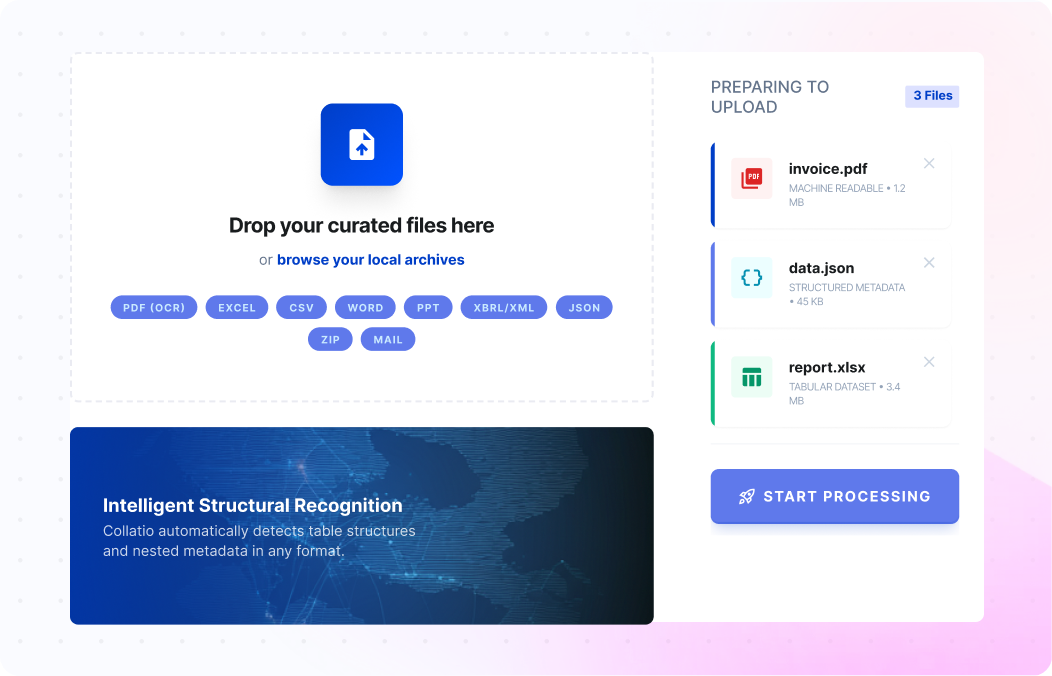Viewport: 1052px width, 676px height.
Task: Select the MAIL format tag
Action: pyautogui.click(x=388, y=339)
